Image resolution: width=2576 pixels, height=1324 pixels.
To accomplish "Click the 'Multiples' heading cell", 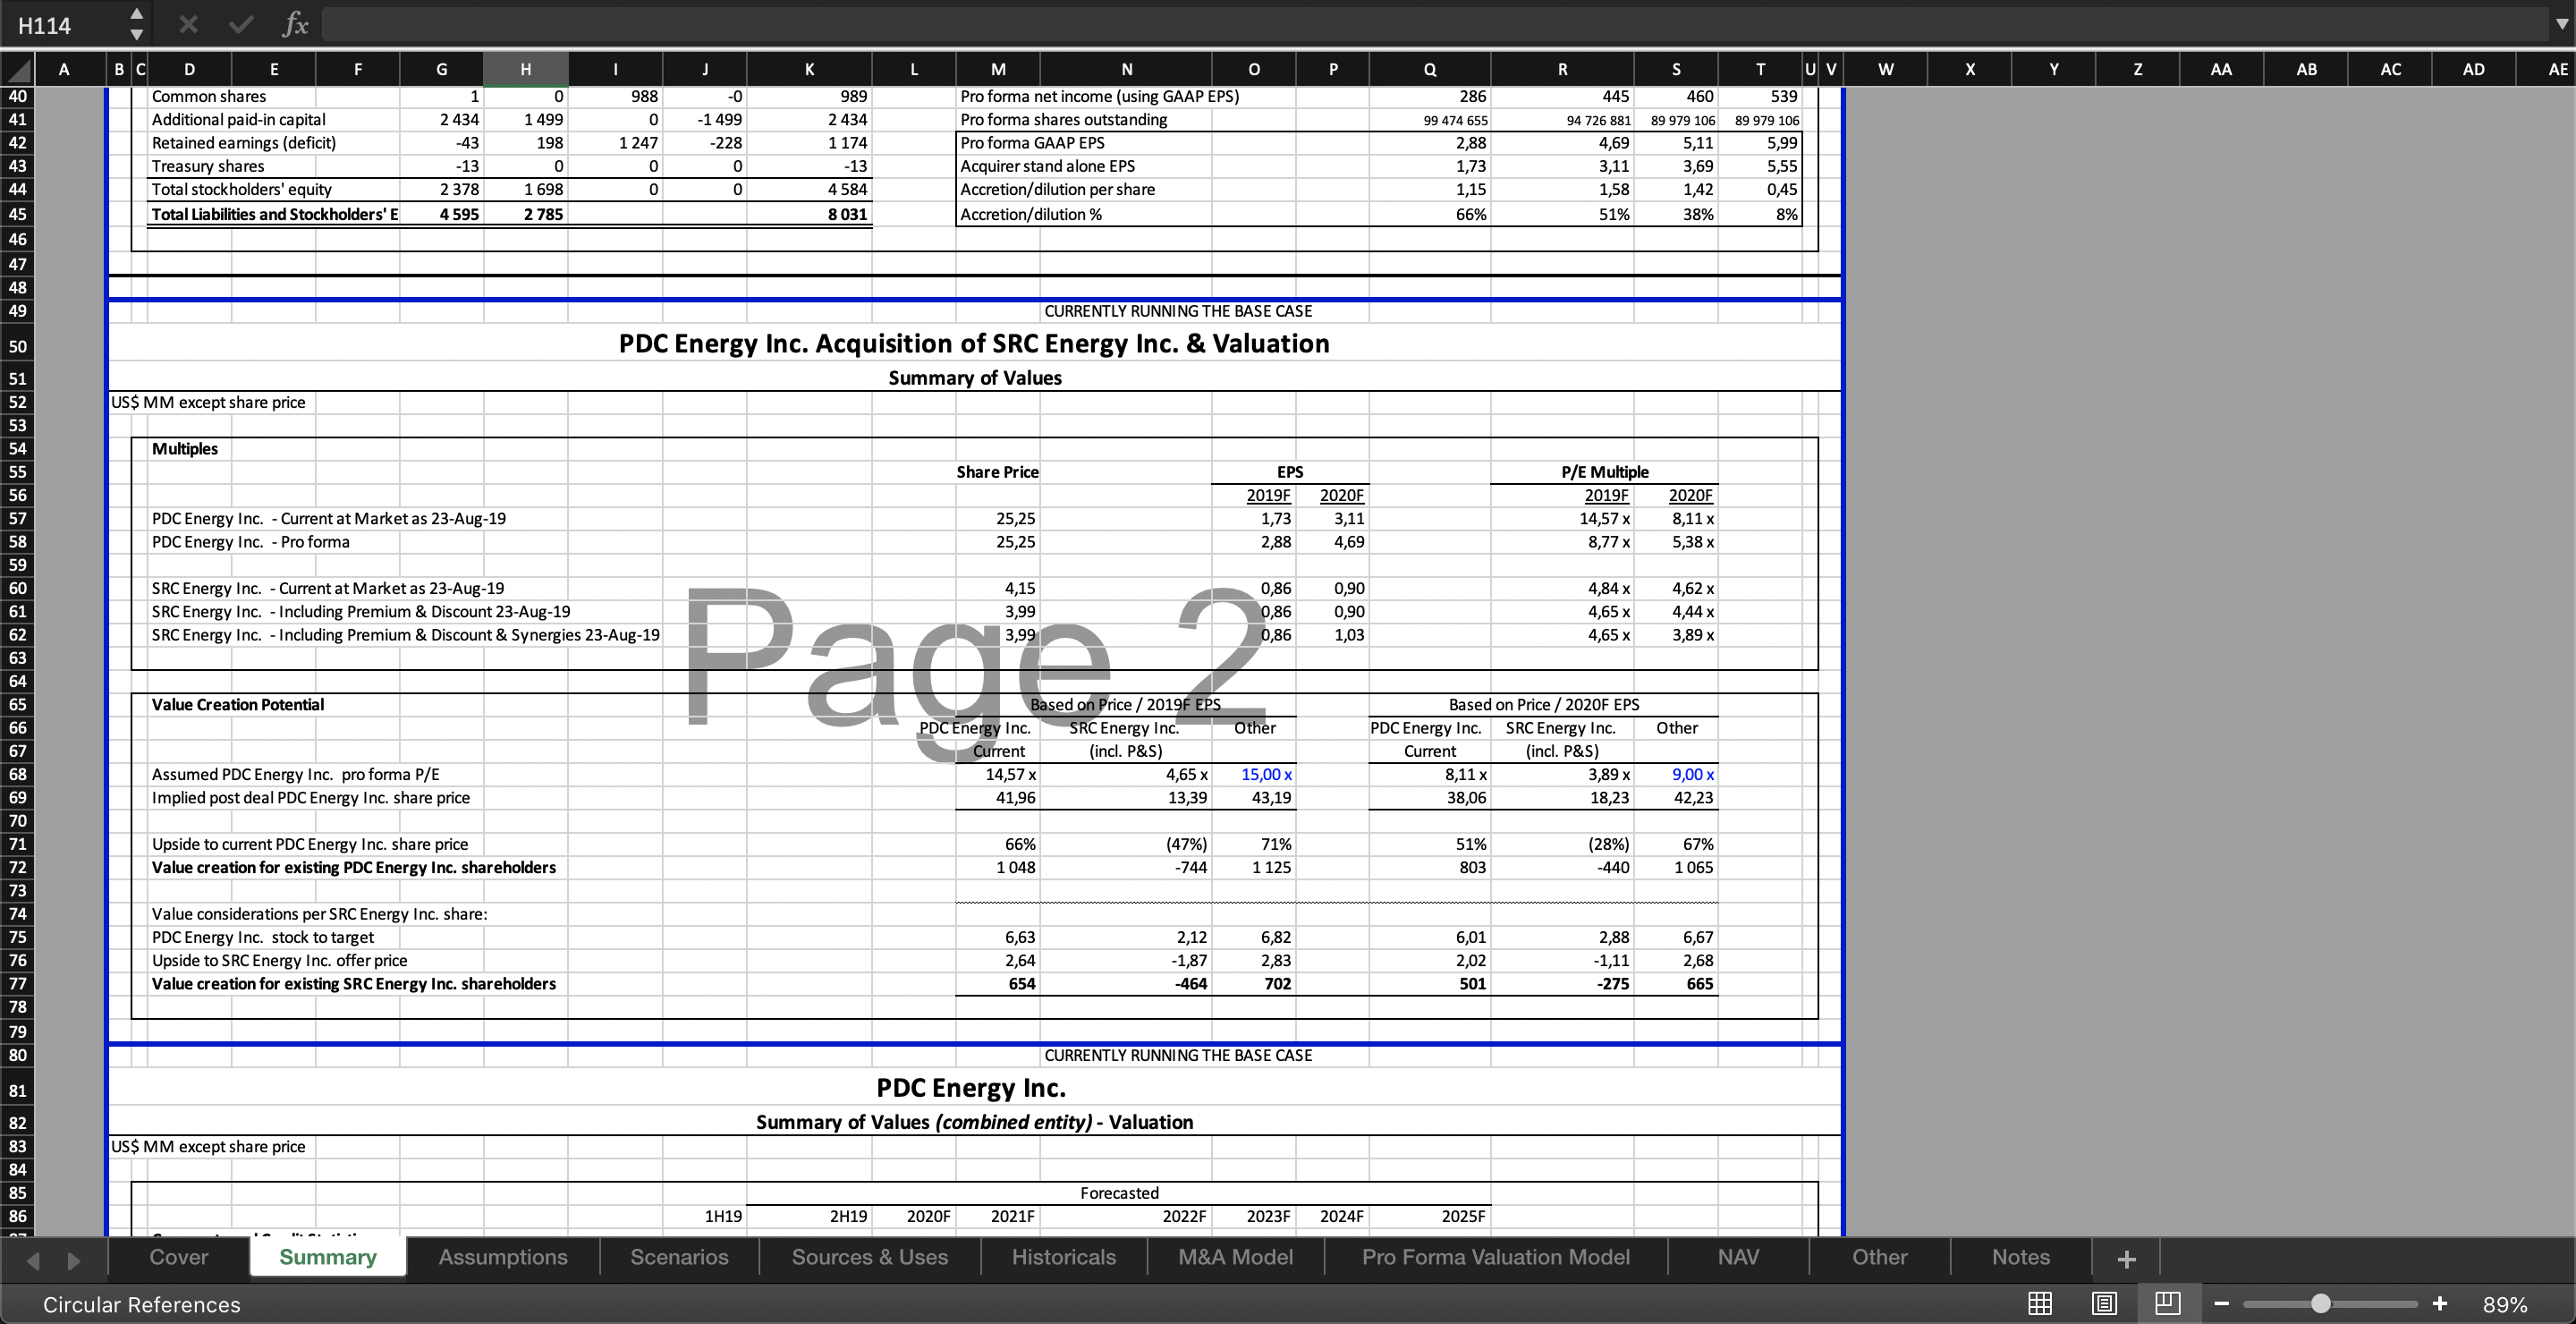I will 185,448.
